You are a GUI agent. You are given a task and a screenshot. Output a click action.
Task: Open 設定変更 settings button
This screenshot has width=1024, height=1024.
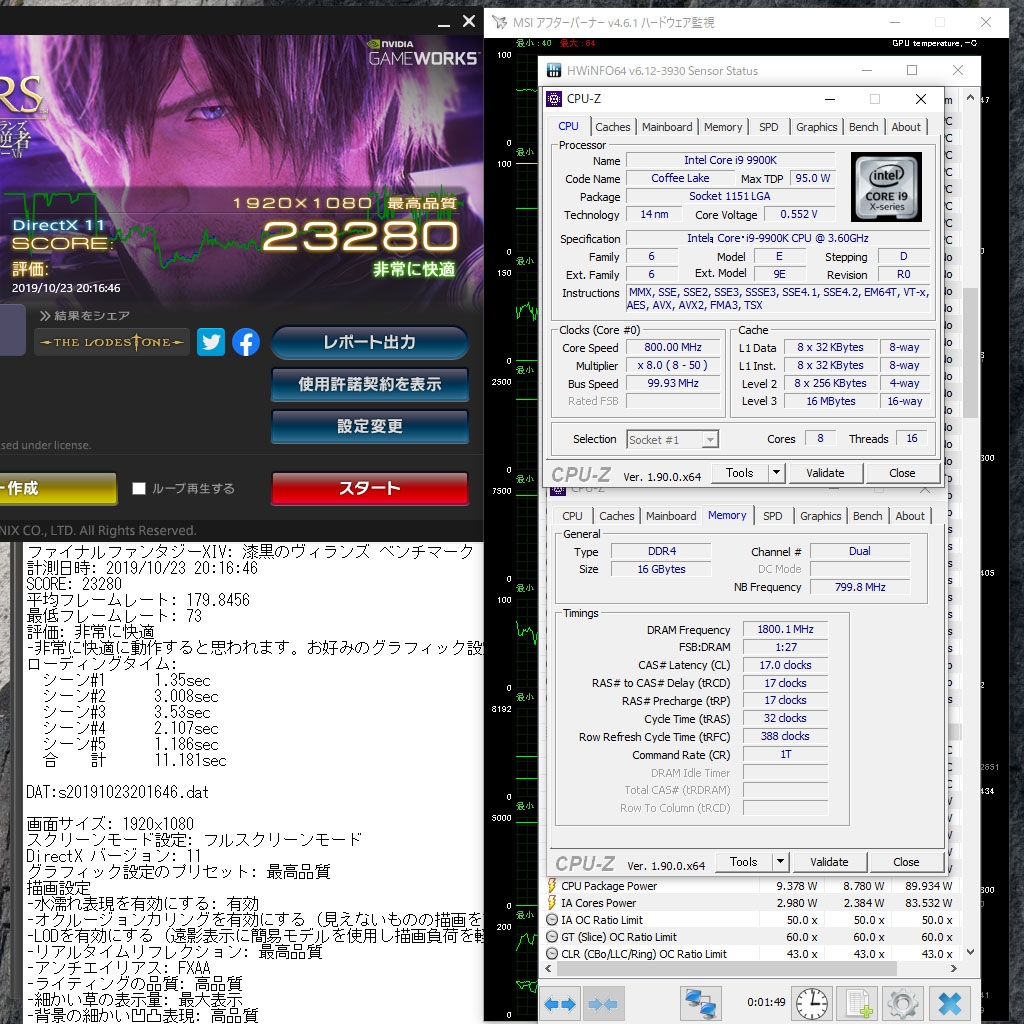click(x=370, y=426)
